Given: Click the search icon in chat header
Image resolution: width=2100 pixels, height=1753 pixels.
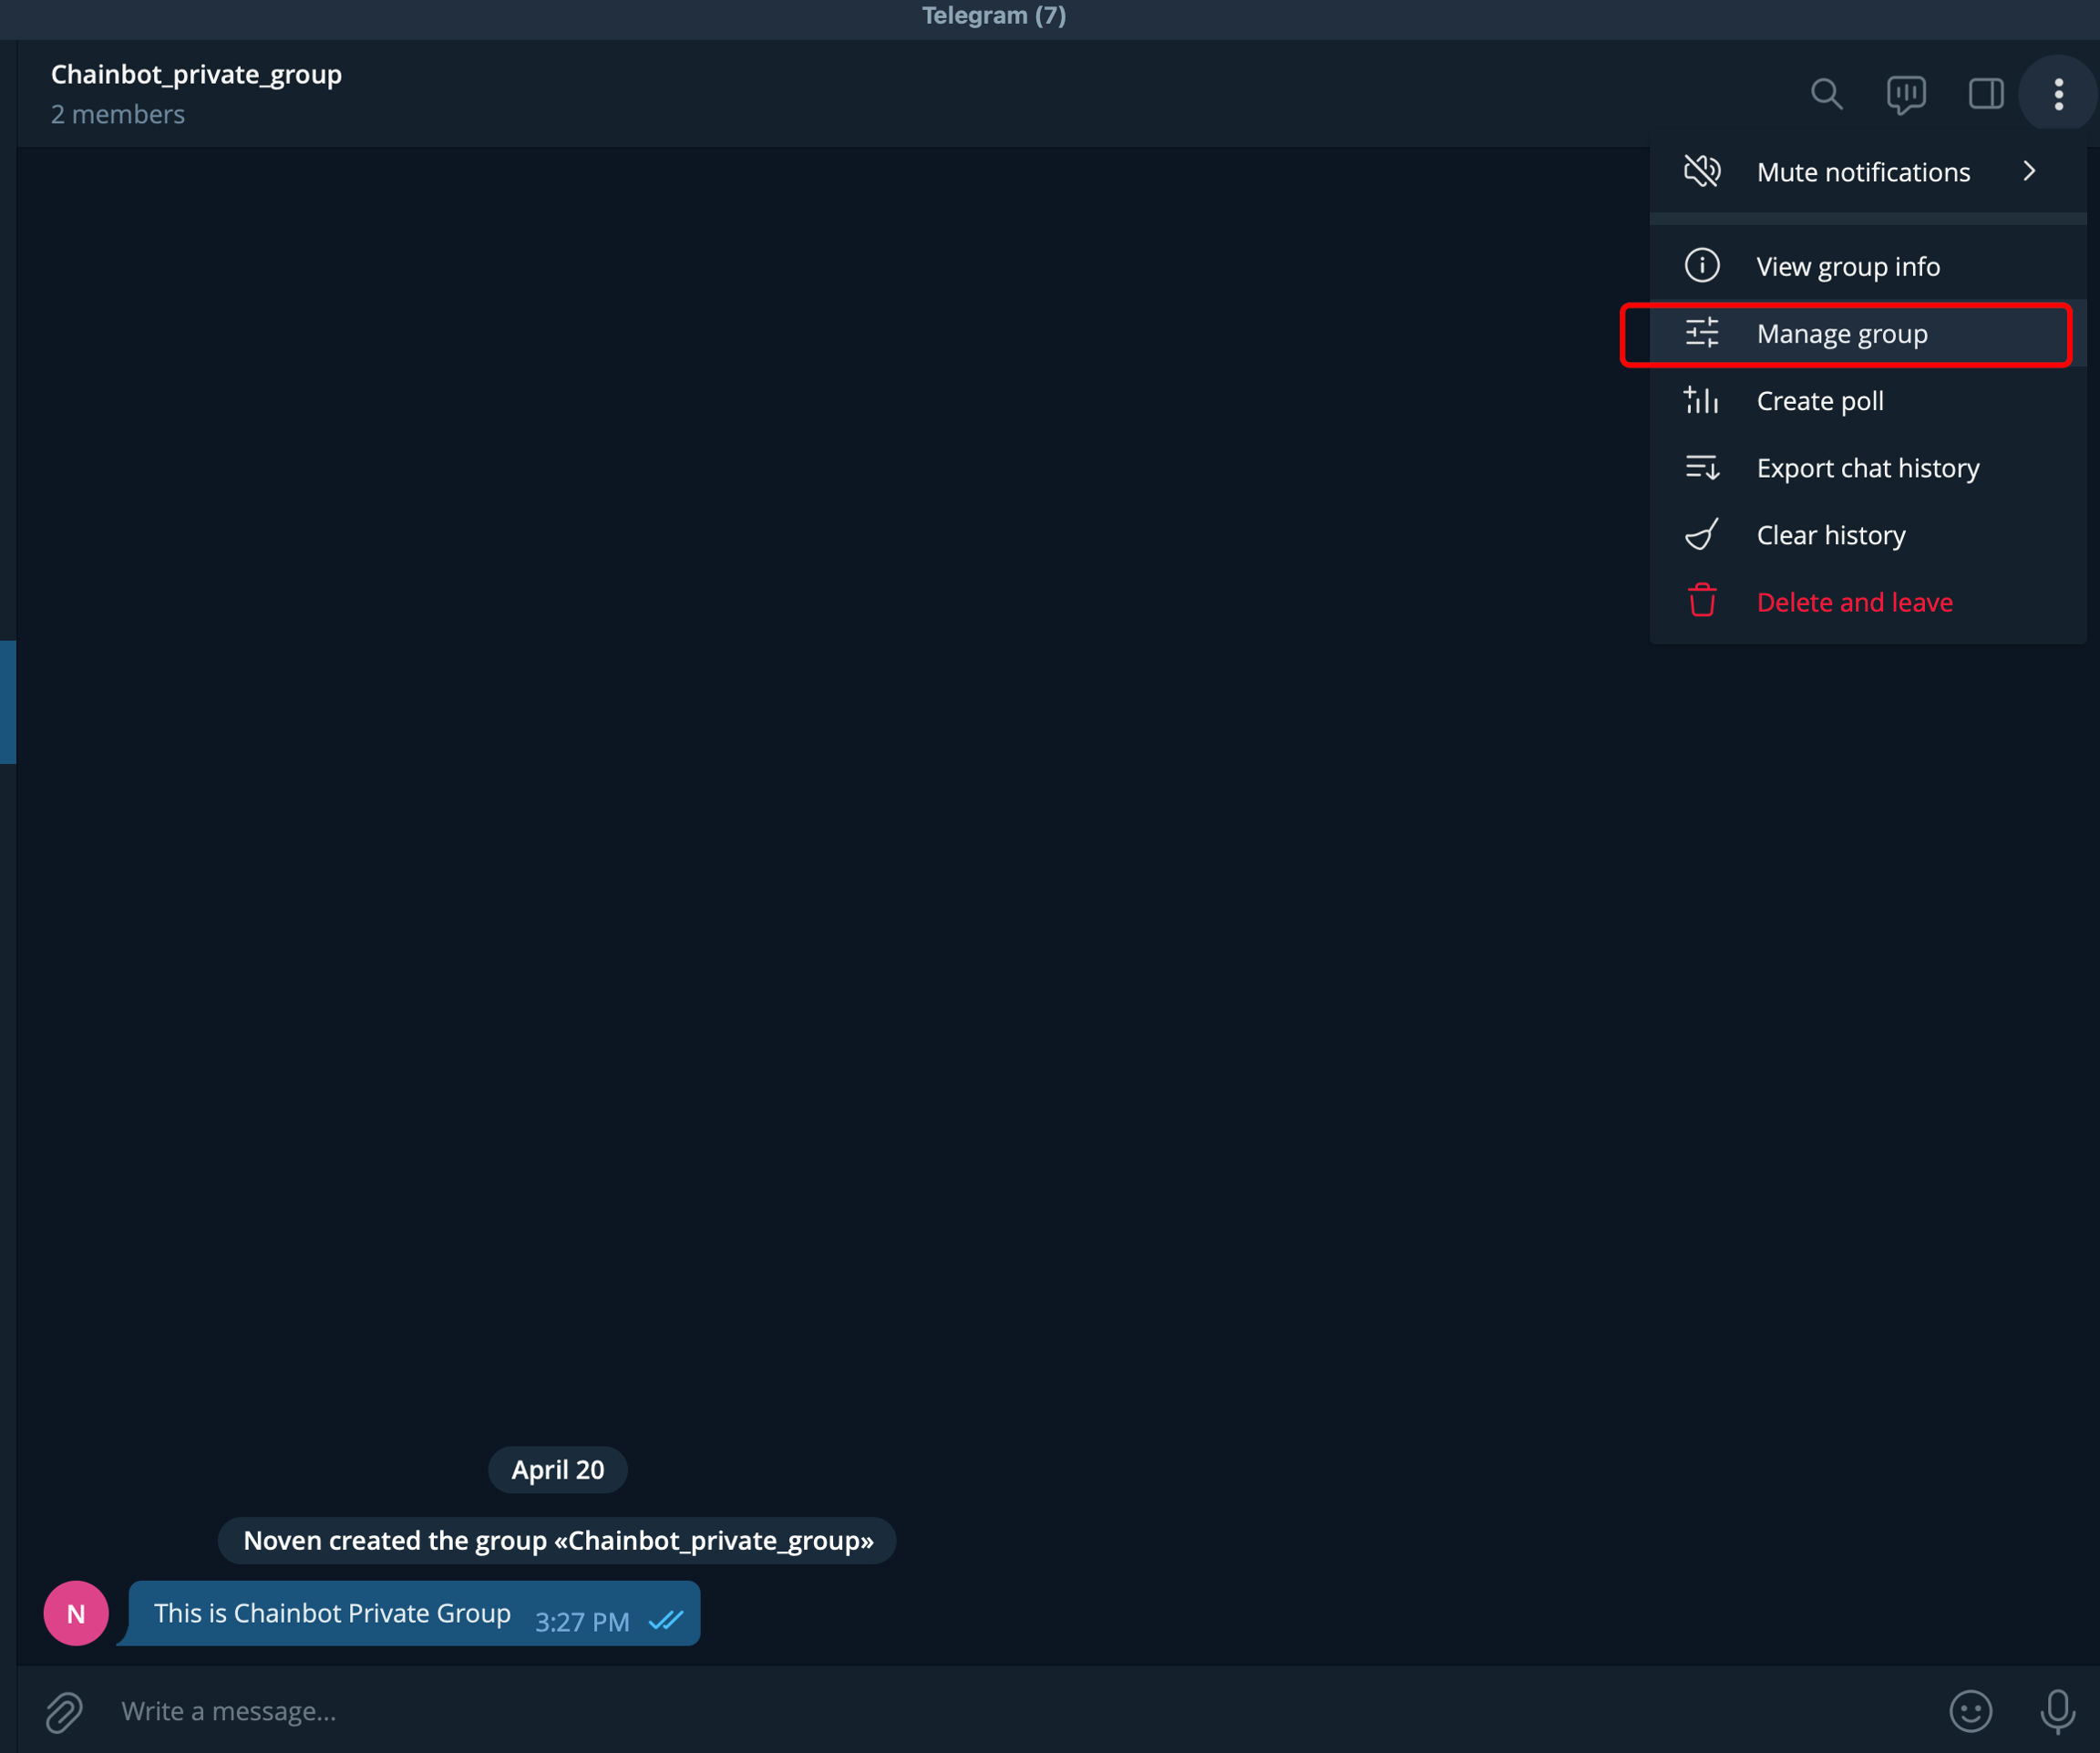Looking at the screenshot, I should click(1826, 94).
